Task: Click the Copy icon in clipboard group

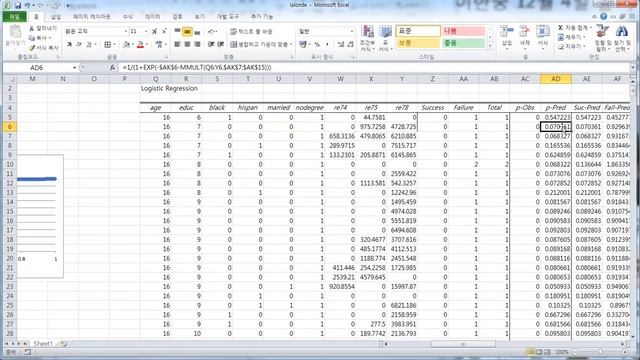Action: point(32,38)
